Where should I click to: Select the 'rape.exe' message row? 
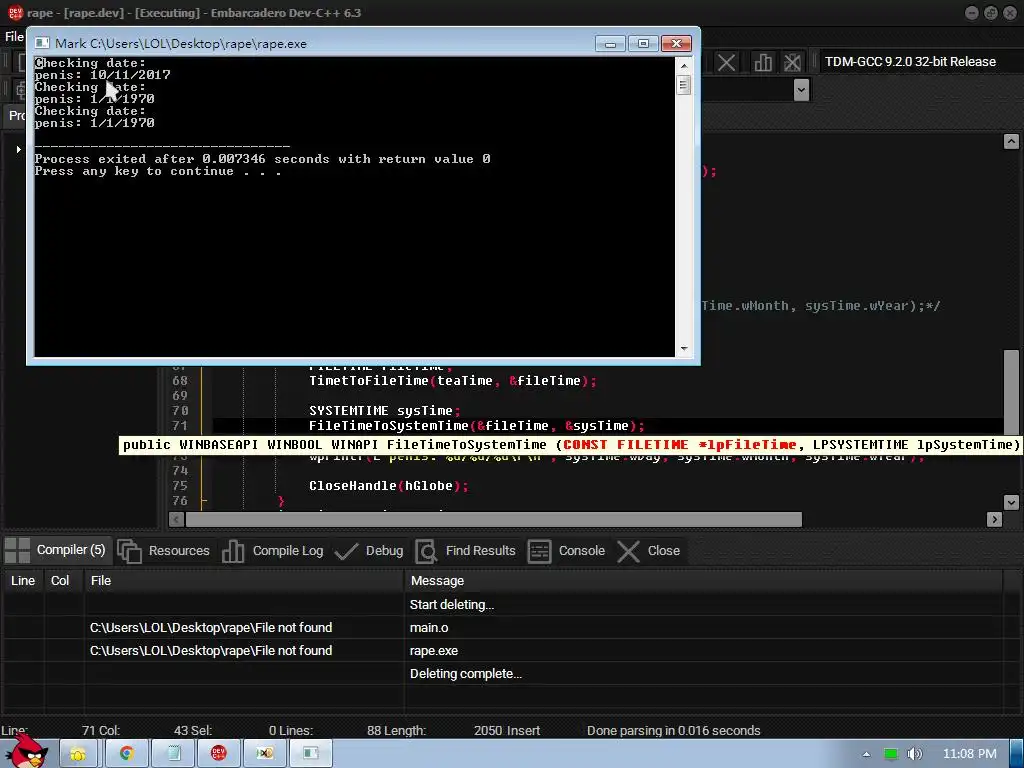(502, 650)
